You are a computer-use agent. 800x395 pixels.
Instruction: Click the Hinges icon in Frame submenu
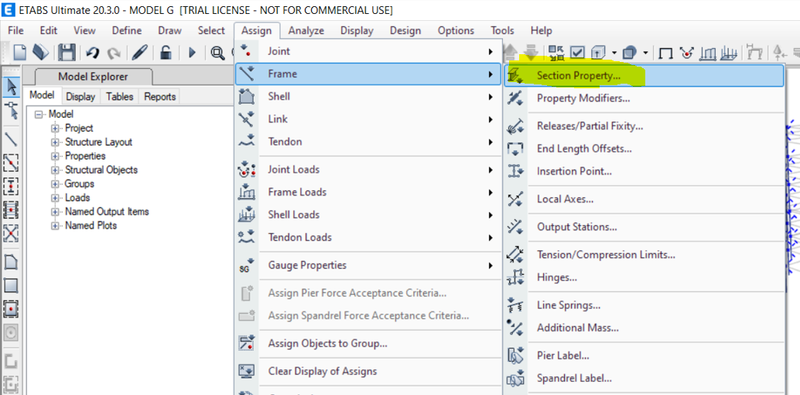(x=515, y=278)
